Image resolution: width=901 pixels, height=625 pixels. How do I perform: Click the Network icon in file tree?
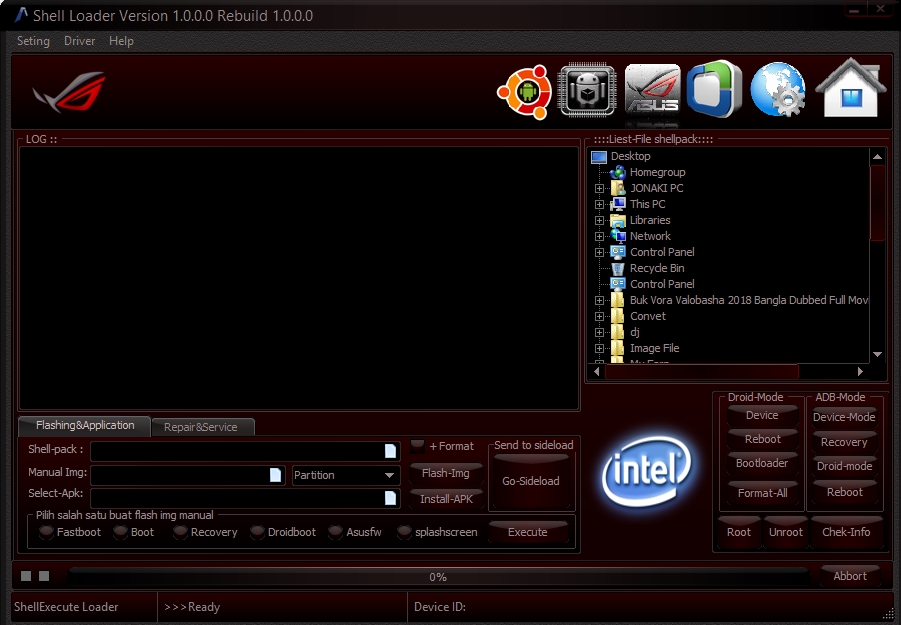coord(618,236)
